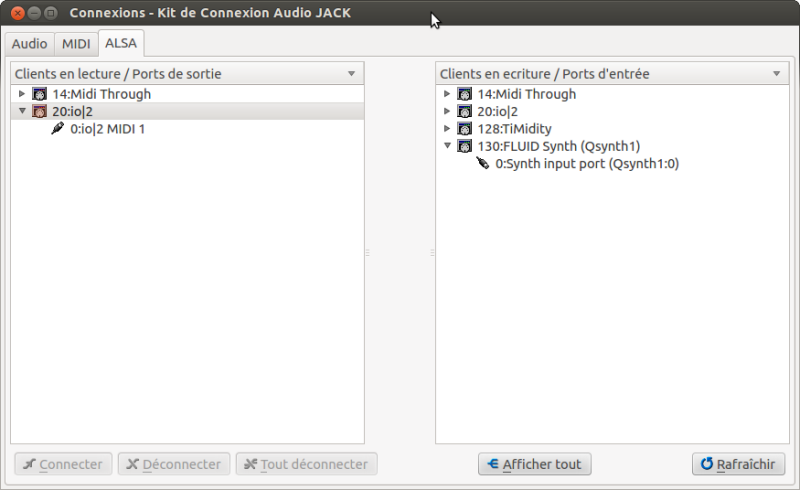Minimize the Connexions window
The image size is (800, 490).
click(34, 13)
